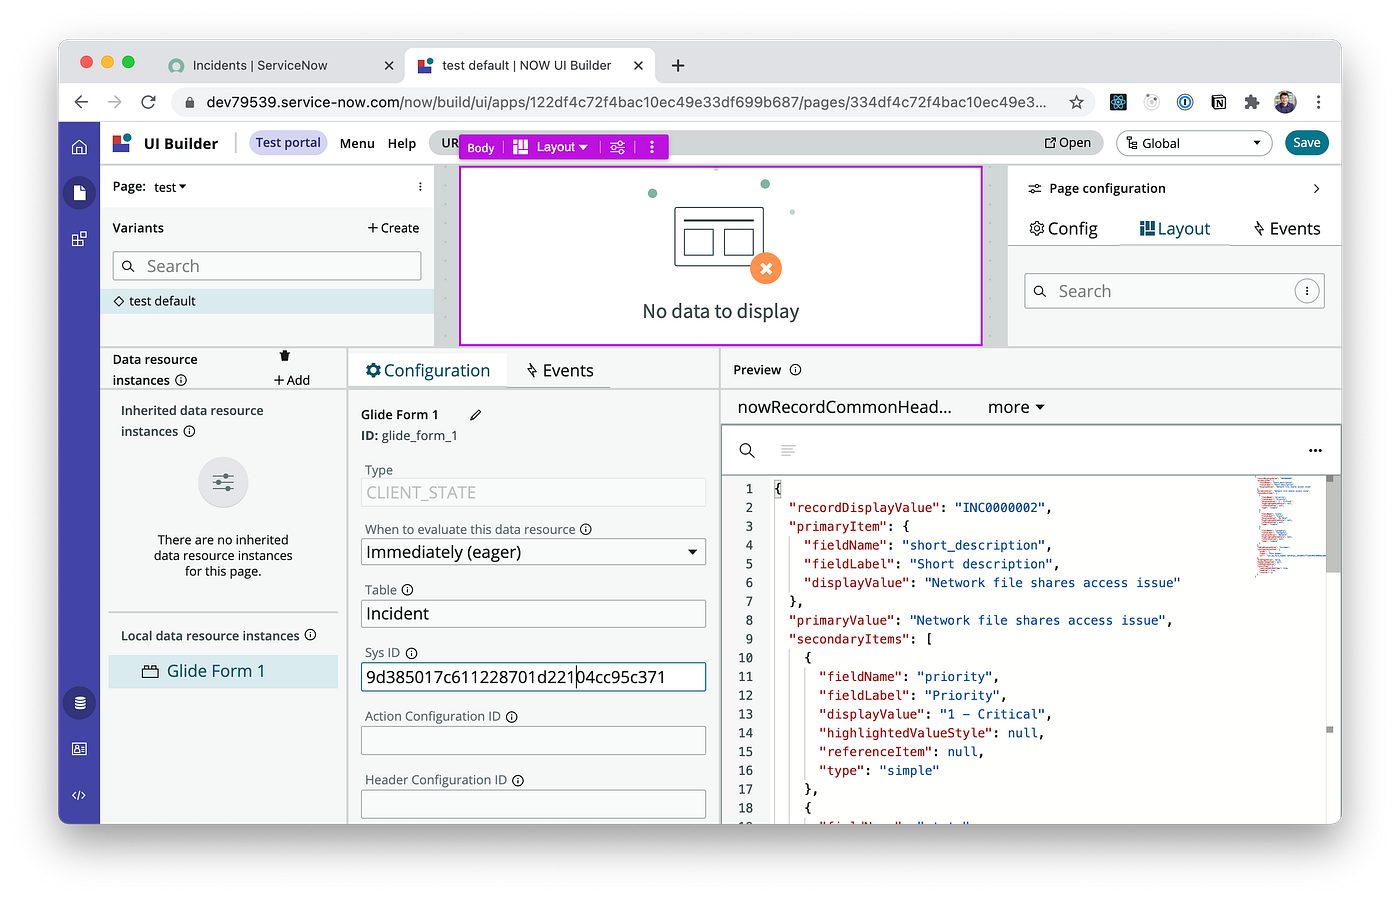Viewport: 1400px width, 901px height.
Task: Show info icon next to Table label
Action: pos(407,590)
